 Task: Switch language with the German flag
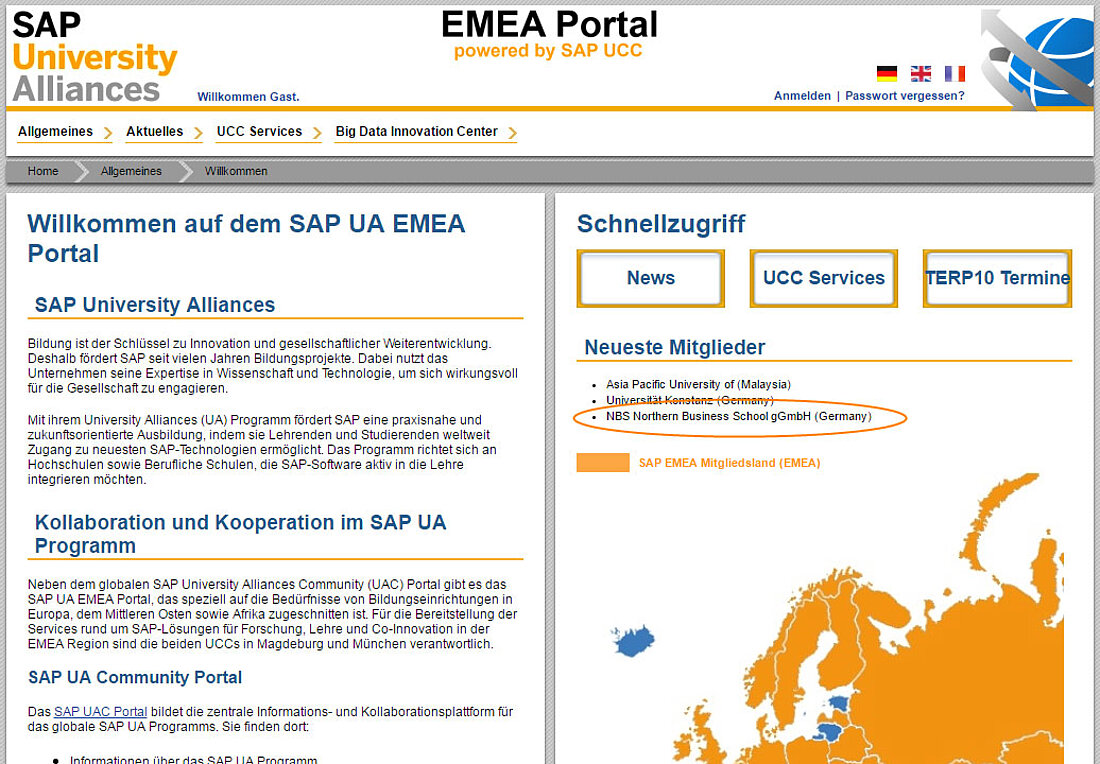click(887, 74)
